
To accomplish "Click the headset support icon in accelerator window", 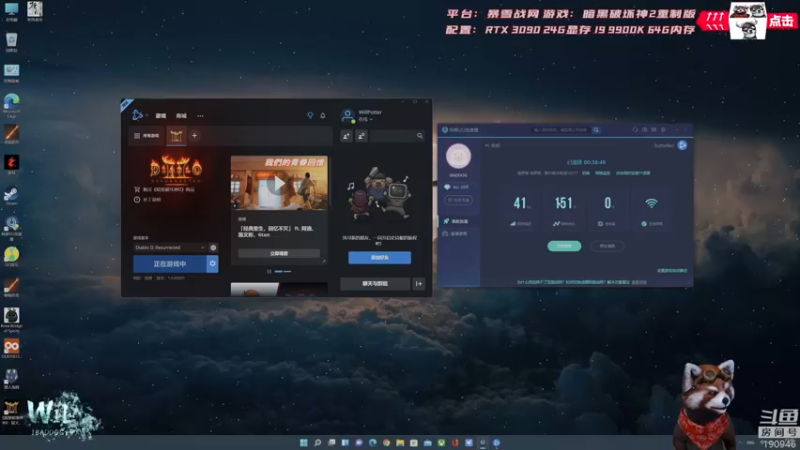I will 635,130.
